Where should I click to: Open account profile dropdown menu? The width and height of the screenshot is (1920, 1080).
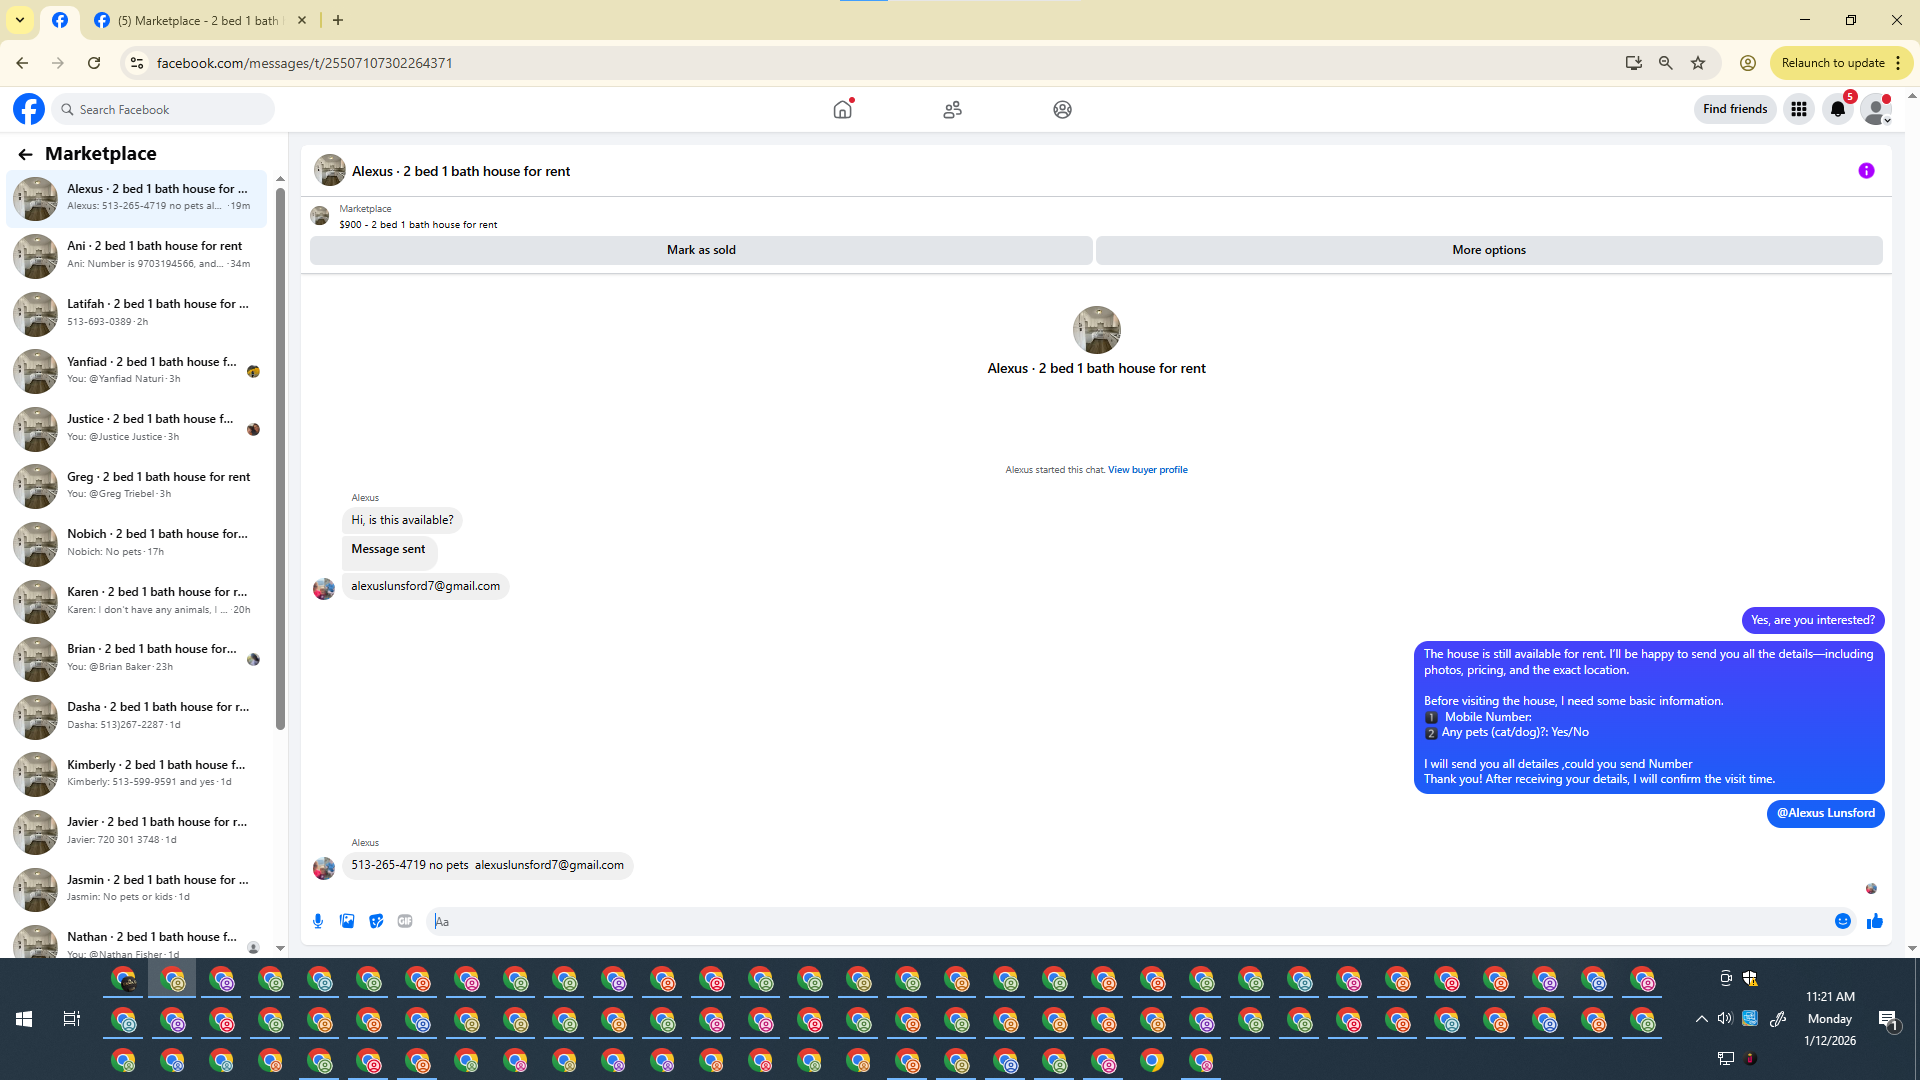(x=1876, y=109)
